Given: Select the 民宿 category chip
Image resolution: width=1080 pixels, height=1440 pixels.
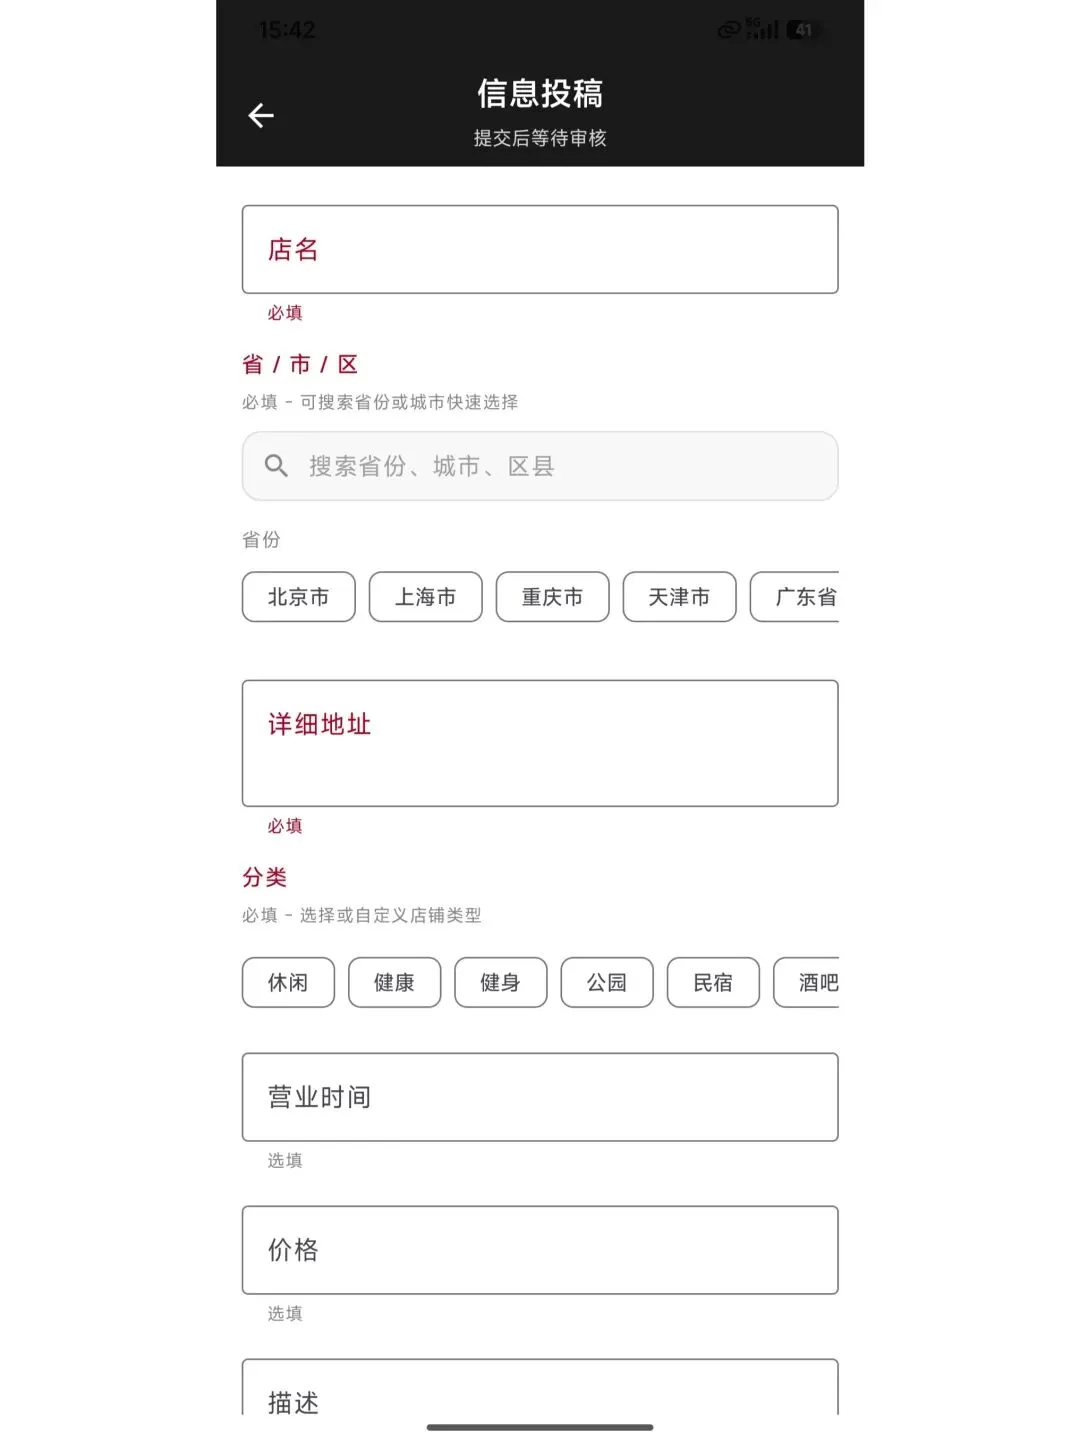Looking at the screenshot, I should pos(713,983).
